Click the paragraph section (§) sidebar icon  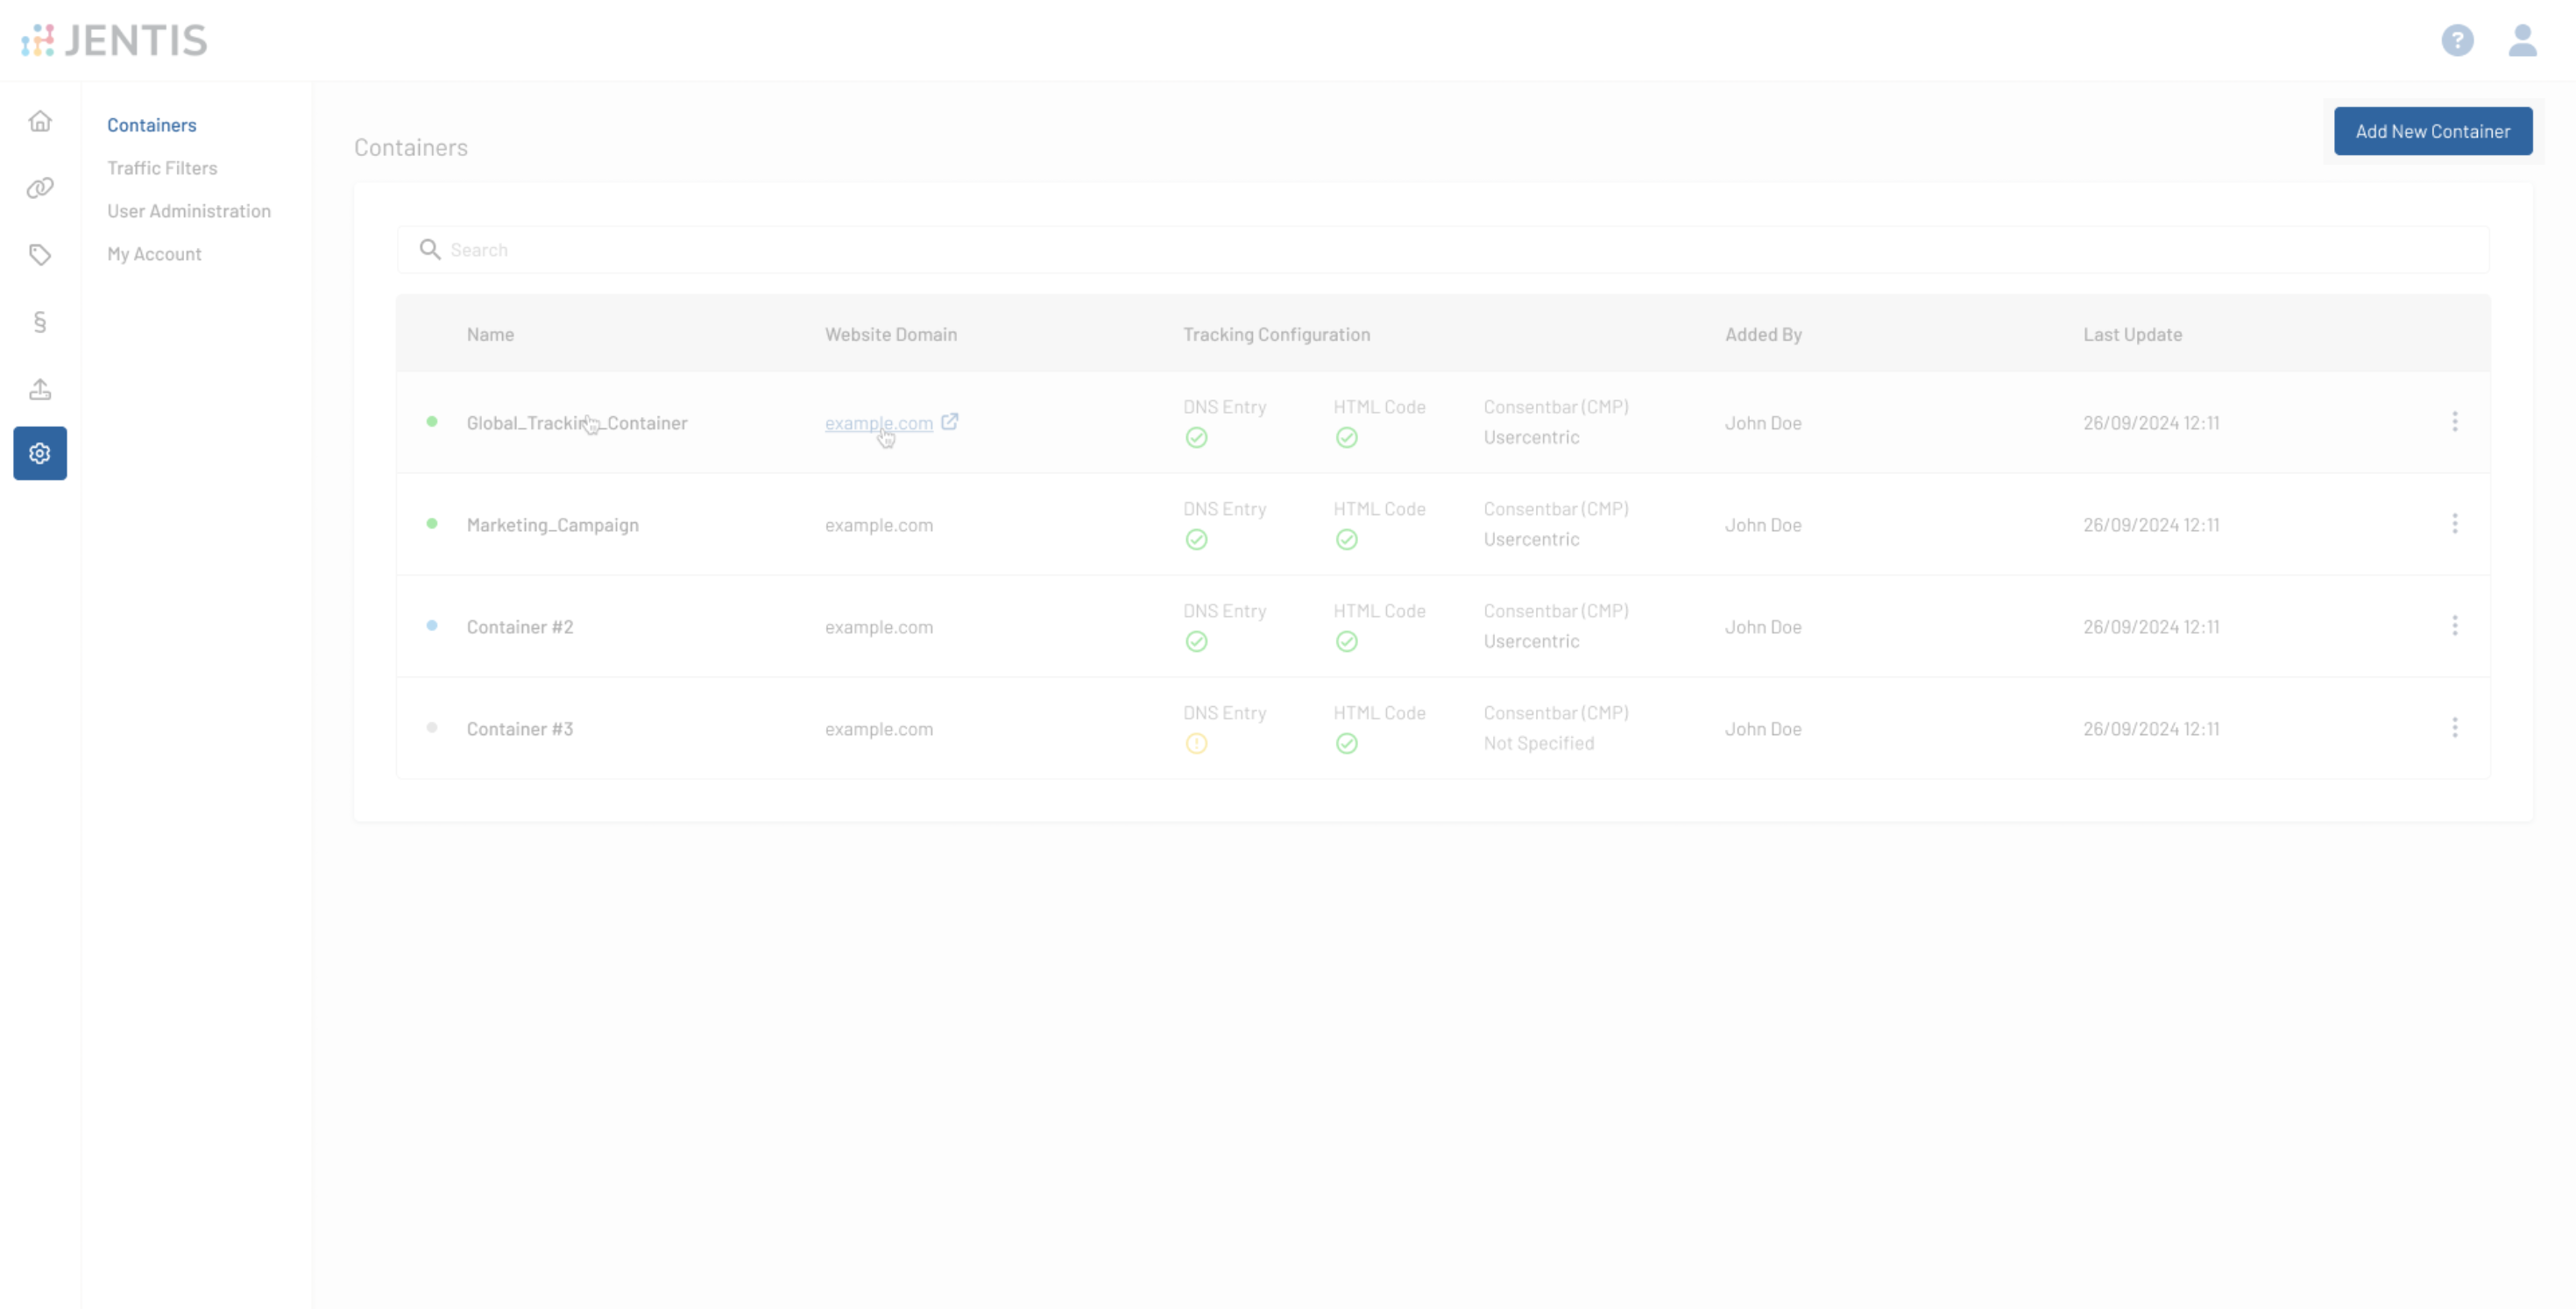click(40, 322)
